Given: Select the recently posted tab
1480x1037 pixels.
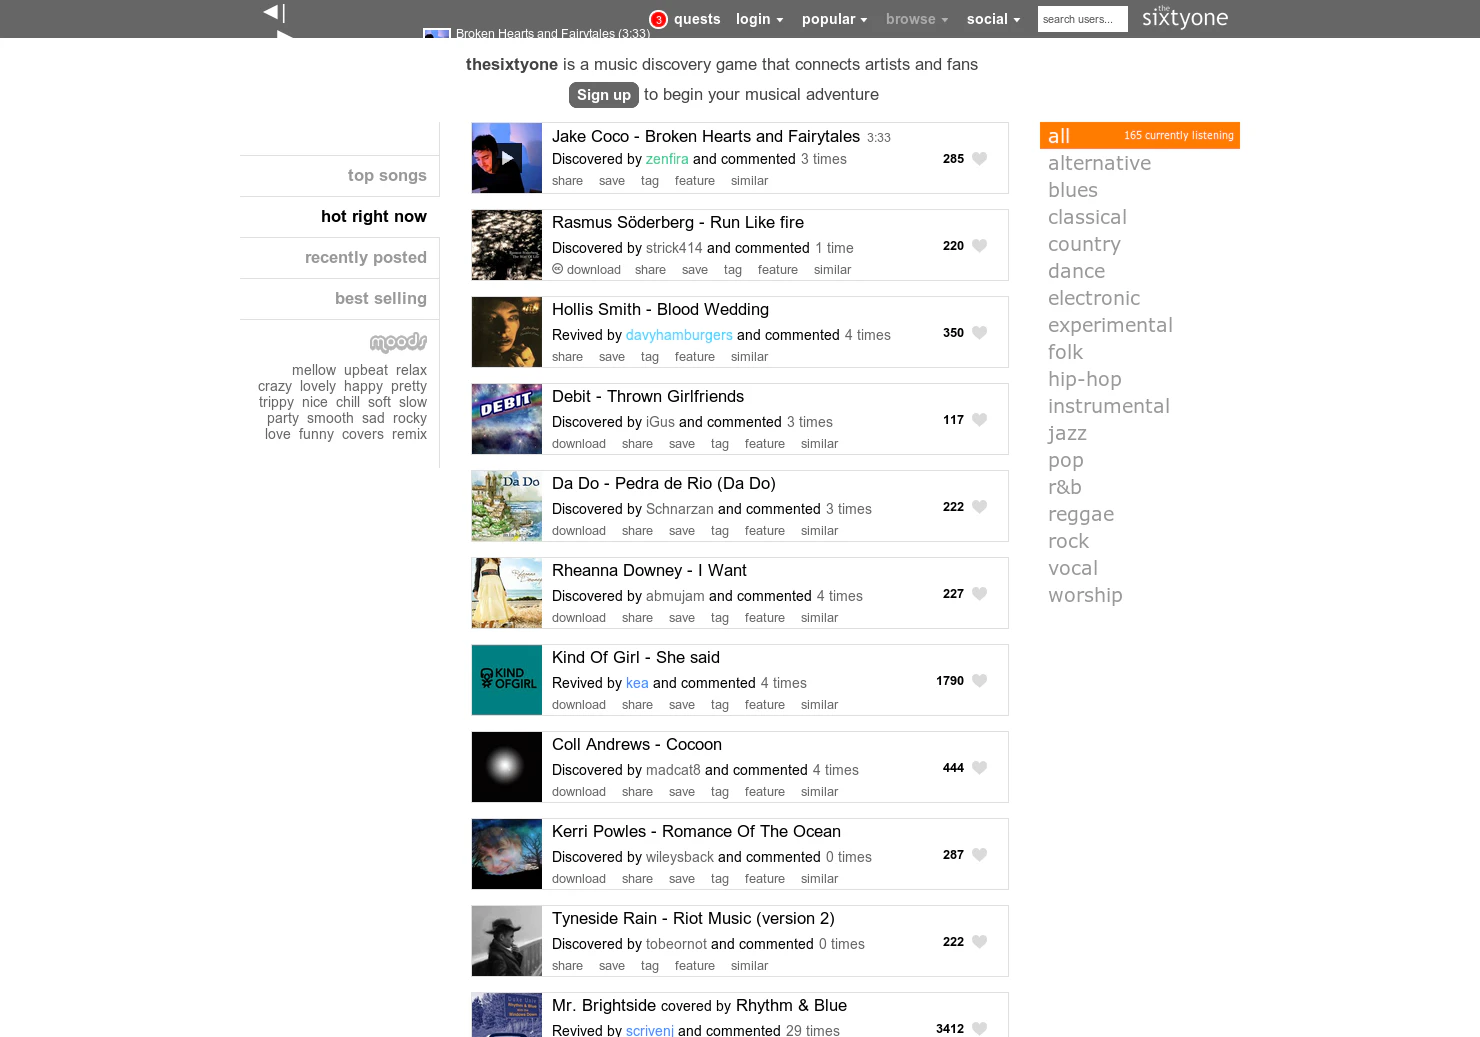Looking at the screenshot, I should tap(366, 257).
